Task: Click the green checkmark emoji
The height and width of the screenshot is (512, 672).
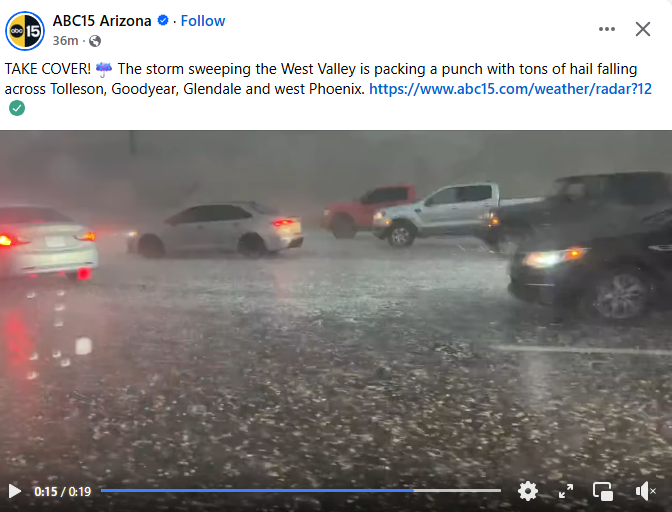Action: [x=17, y=108]
